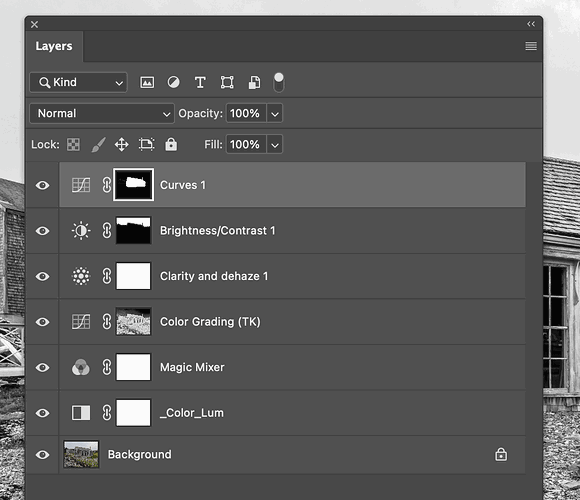Hide the Background layer

click(x=43, y=455)
